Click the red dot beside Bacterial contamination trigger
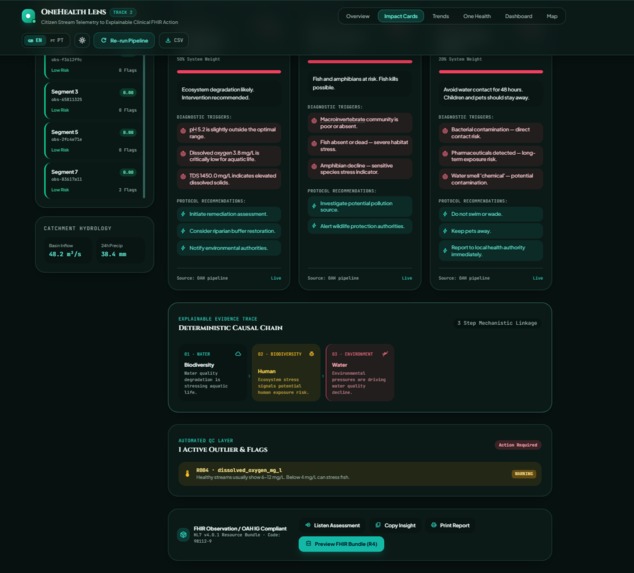634x573 pixels. coord(445,131)
